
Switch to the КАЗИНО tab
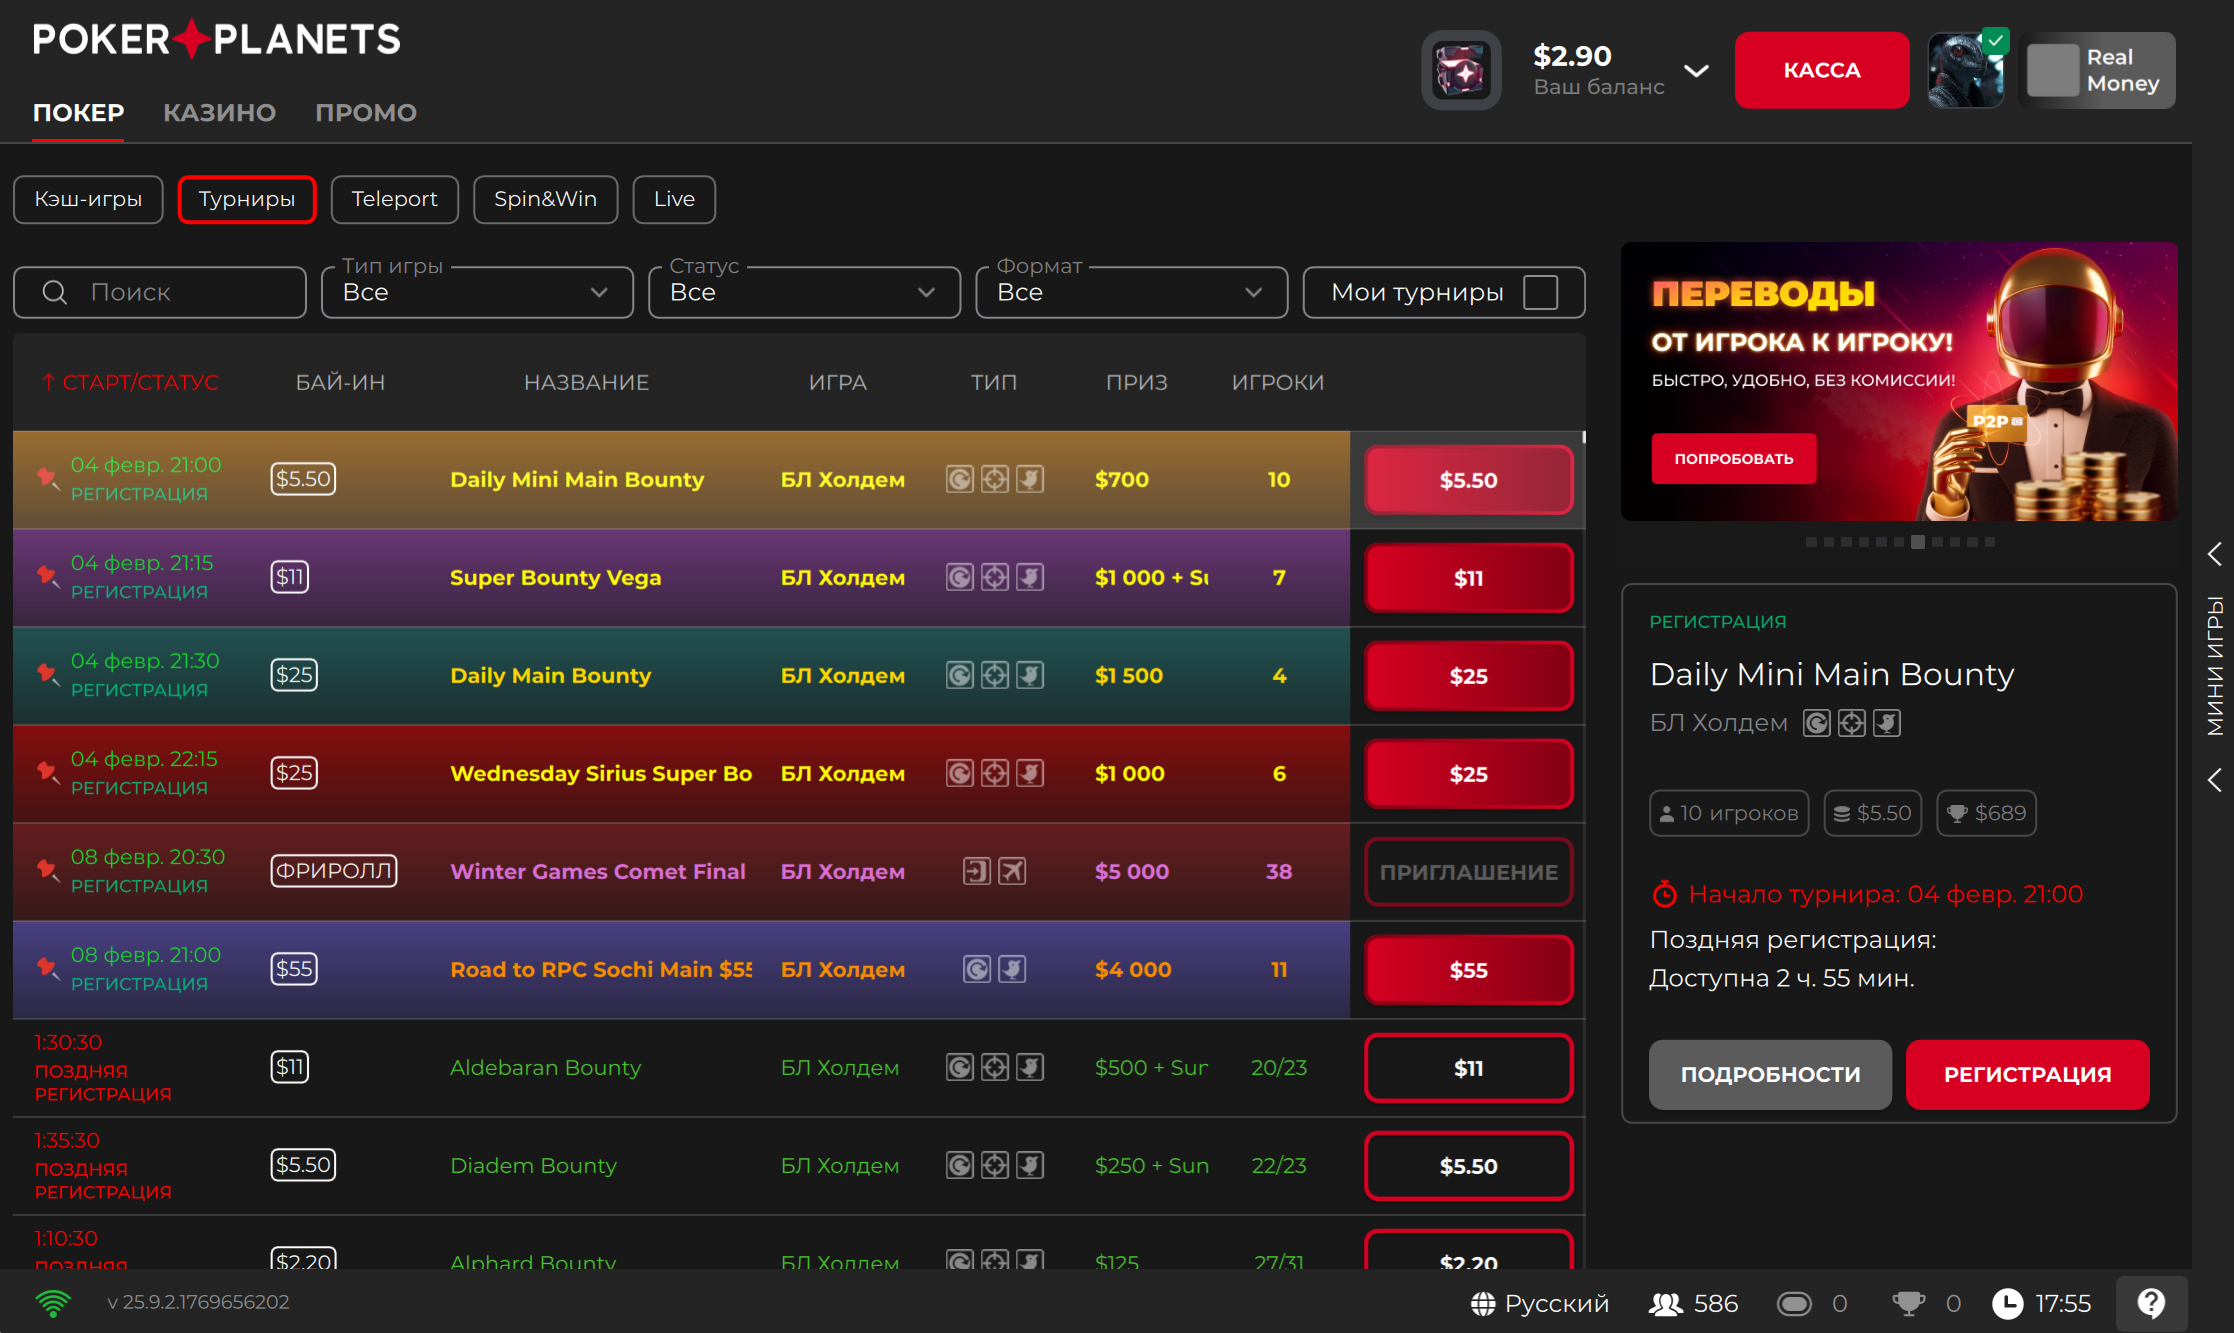click(219, 113)
